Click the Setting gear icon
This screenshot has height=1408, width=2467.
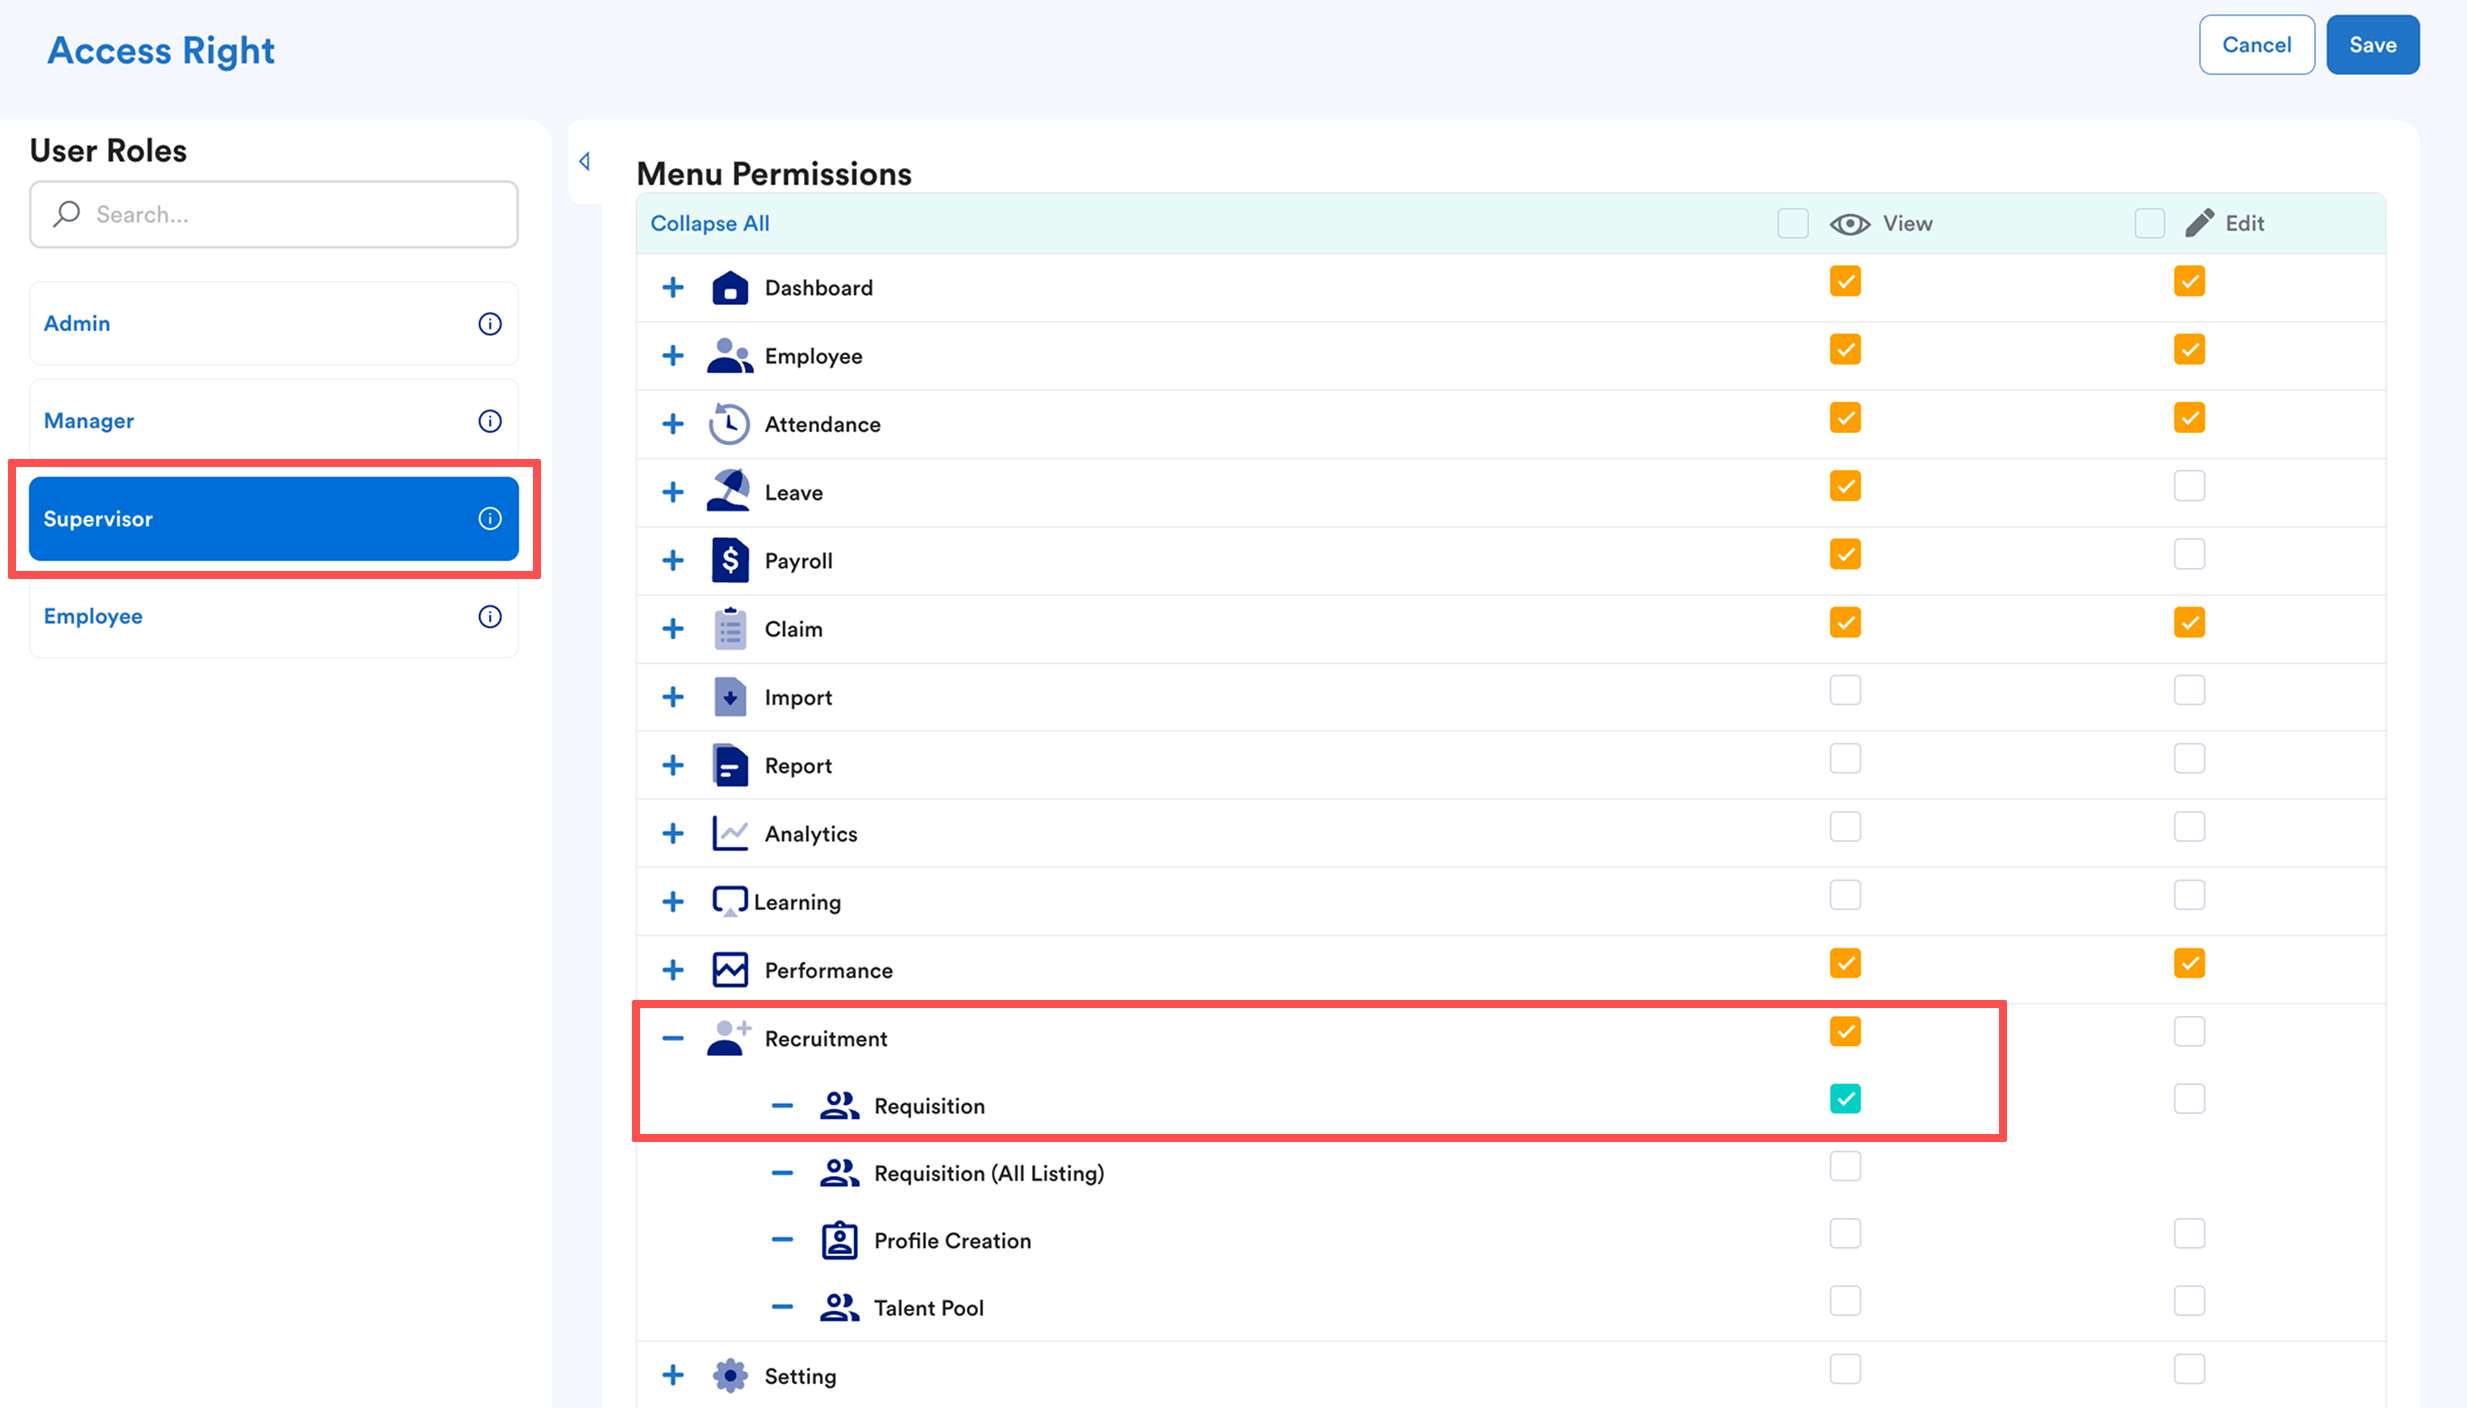(x=730, y=1376)
